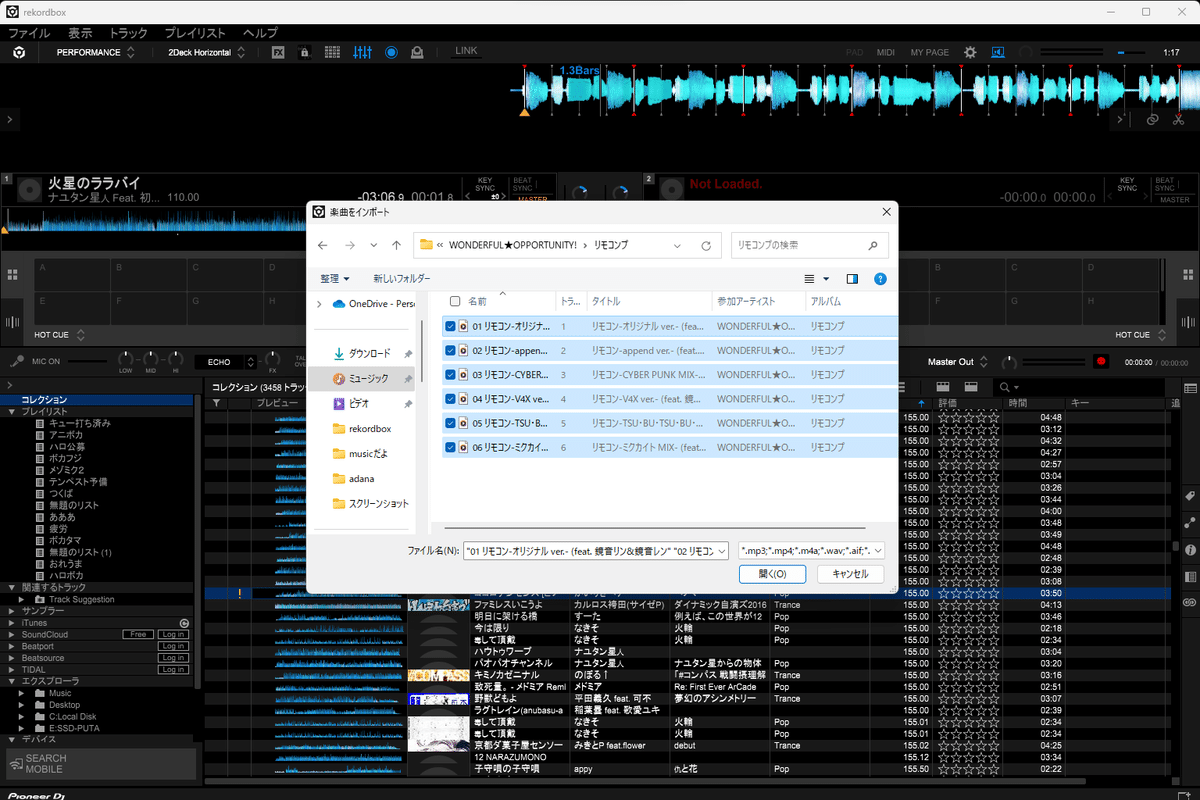Uncheck the '05 リモコン-TSU・BU' file checkbox
The width and height of the screenshot is (1200, 800).
(451, 423)
